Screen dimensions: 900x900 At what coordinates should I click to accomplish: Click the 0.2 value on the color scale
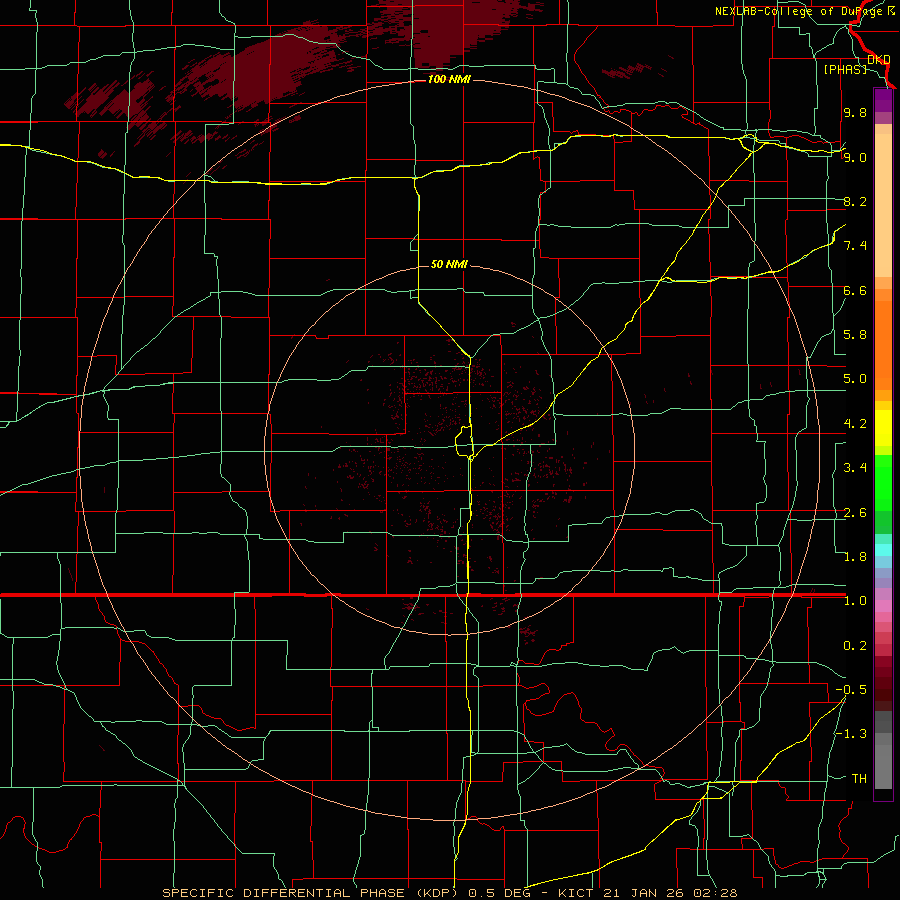[855, 646]
